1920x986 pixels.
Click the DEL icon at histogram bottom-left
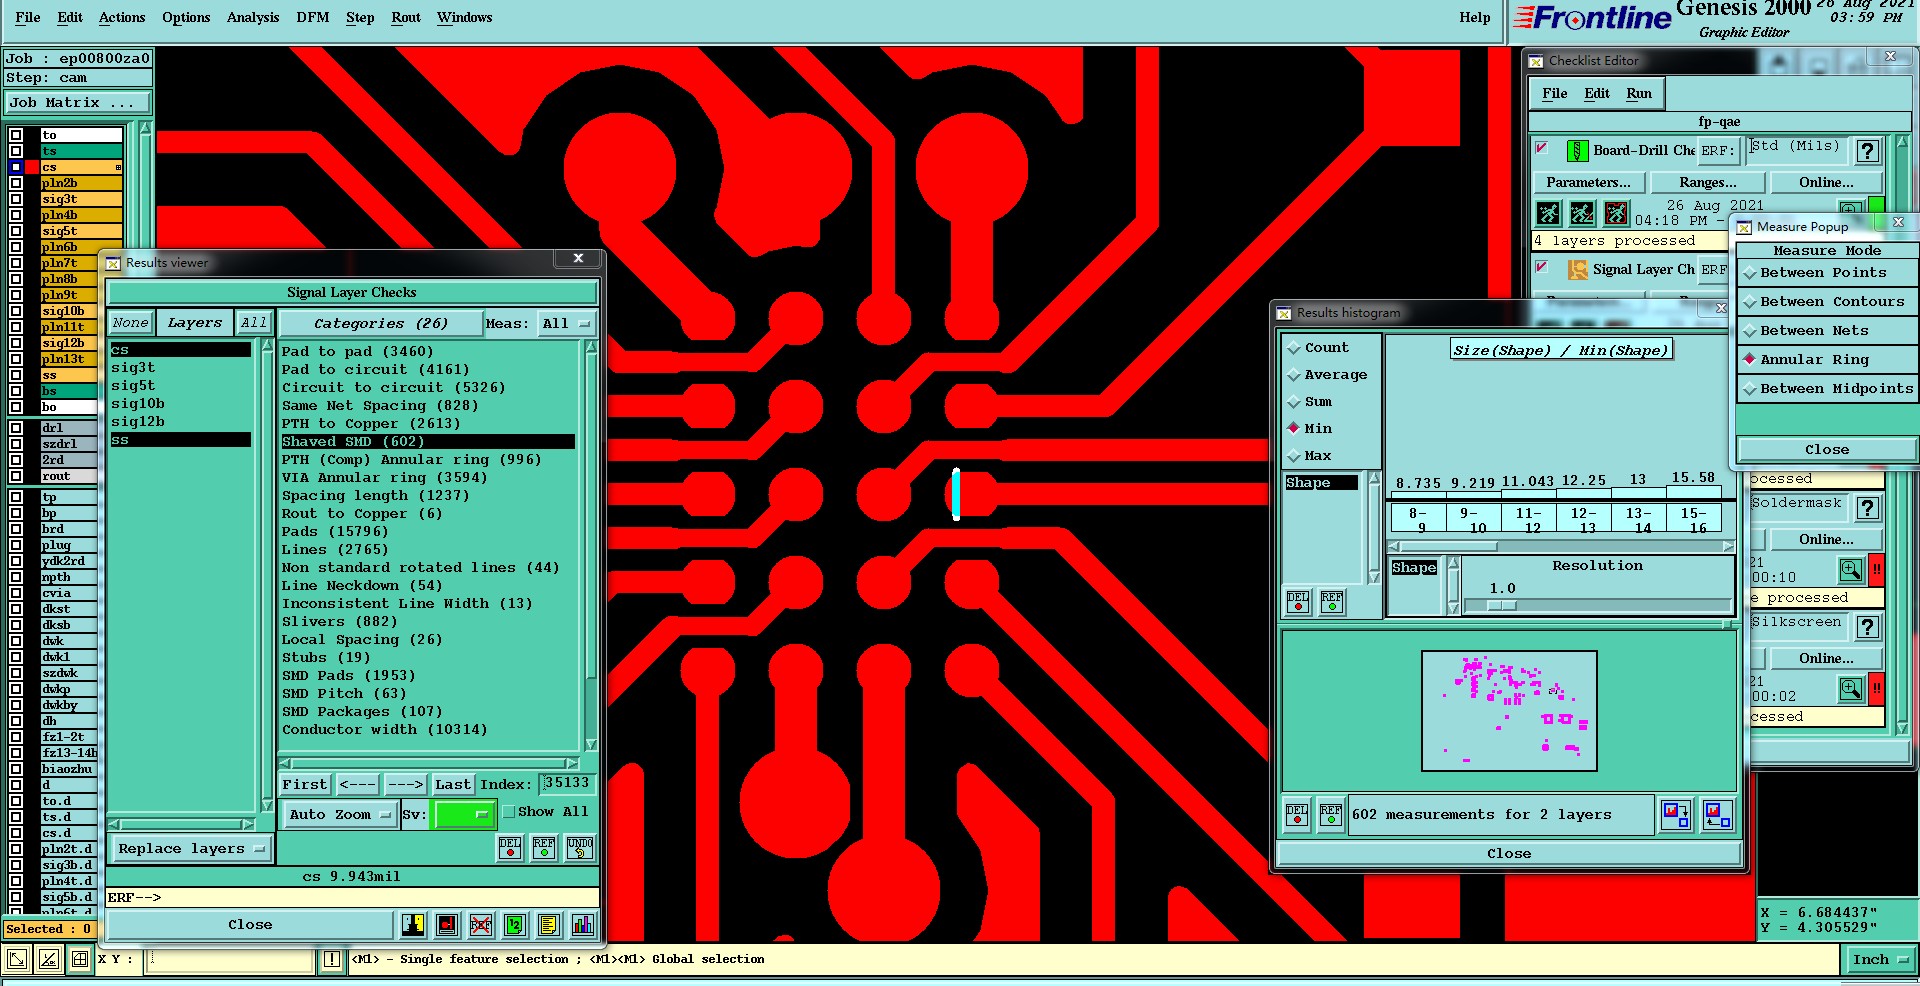point(1297,814)
